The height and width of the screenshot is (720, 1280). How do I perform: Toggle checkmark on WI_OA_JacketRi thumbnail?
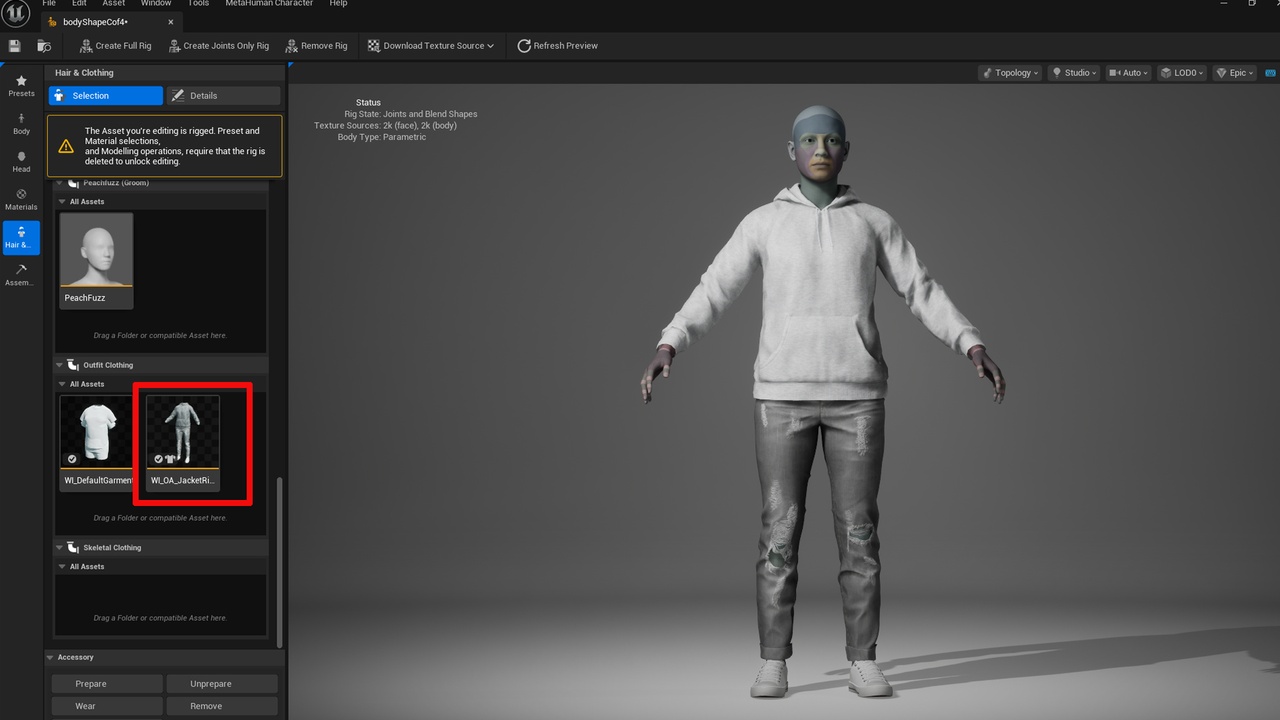[x=158, y=459]
